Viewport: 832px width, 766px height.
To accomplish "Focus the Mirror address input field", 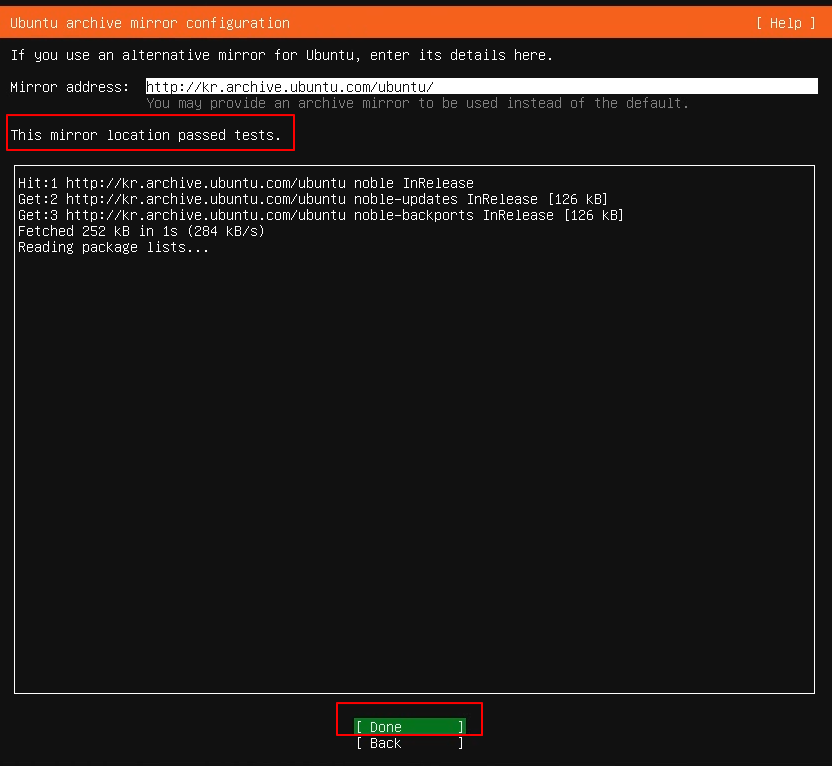I will pyautogui.click(x=481, y=86).
